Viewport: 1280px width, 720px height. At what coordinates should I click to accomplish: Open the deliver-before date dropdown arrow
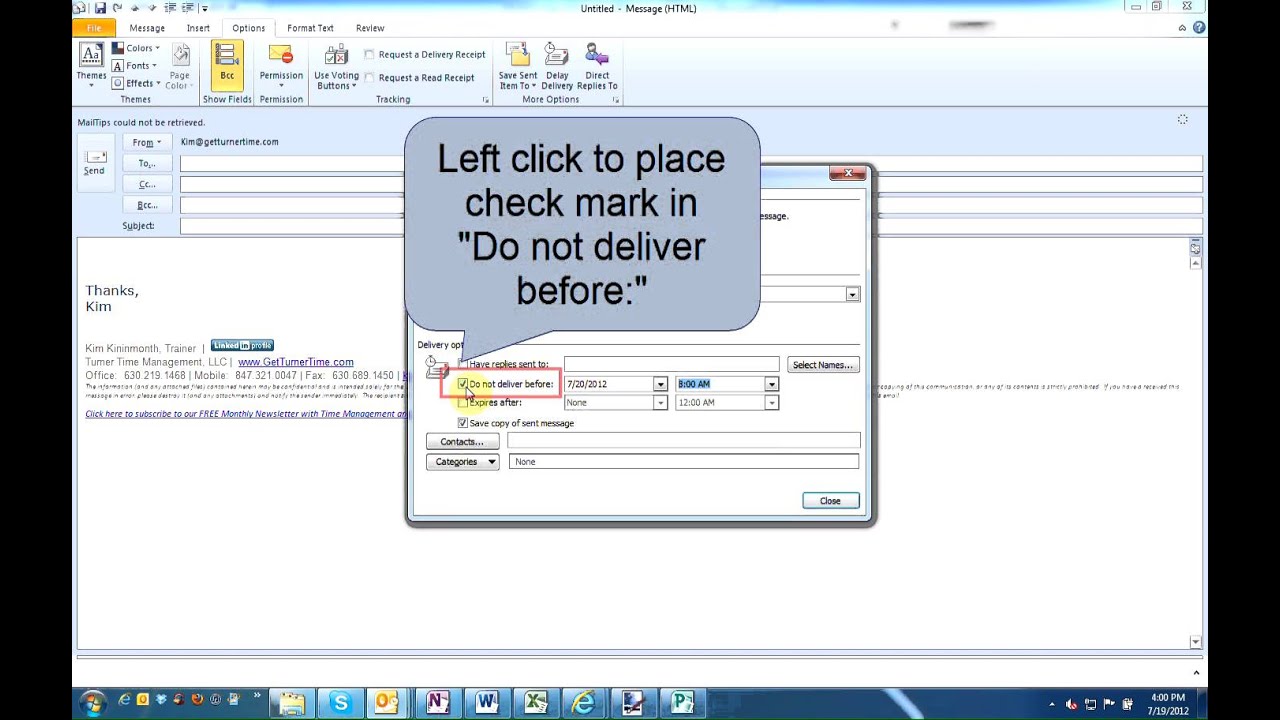(660, 384)
